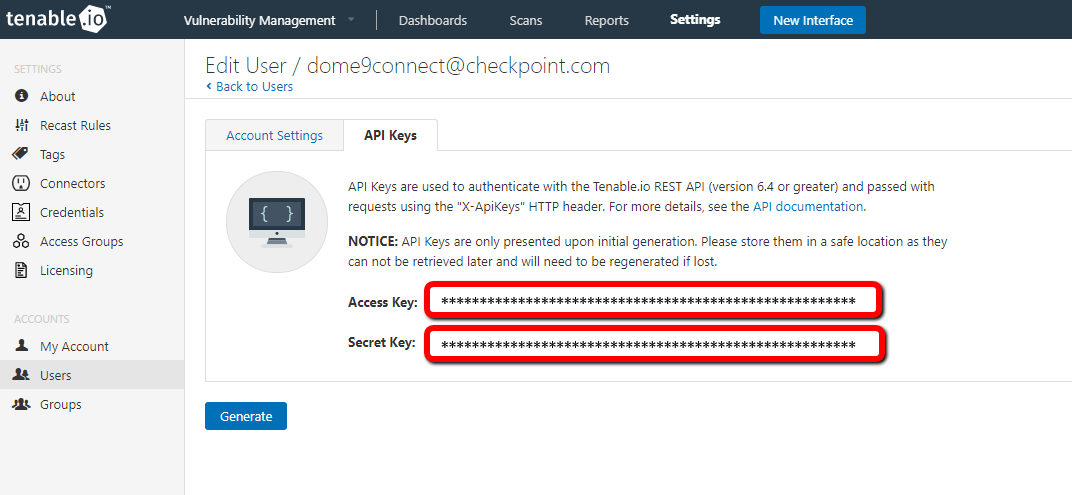The width and height of the screenshot is (1072, 495).
Task: Click the Edit User page heading
Action: coord(407,66)
